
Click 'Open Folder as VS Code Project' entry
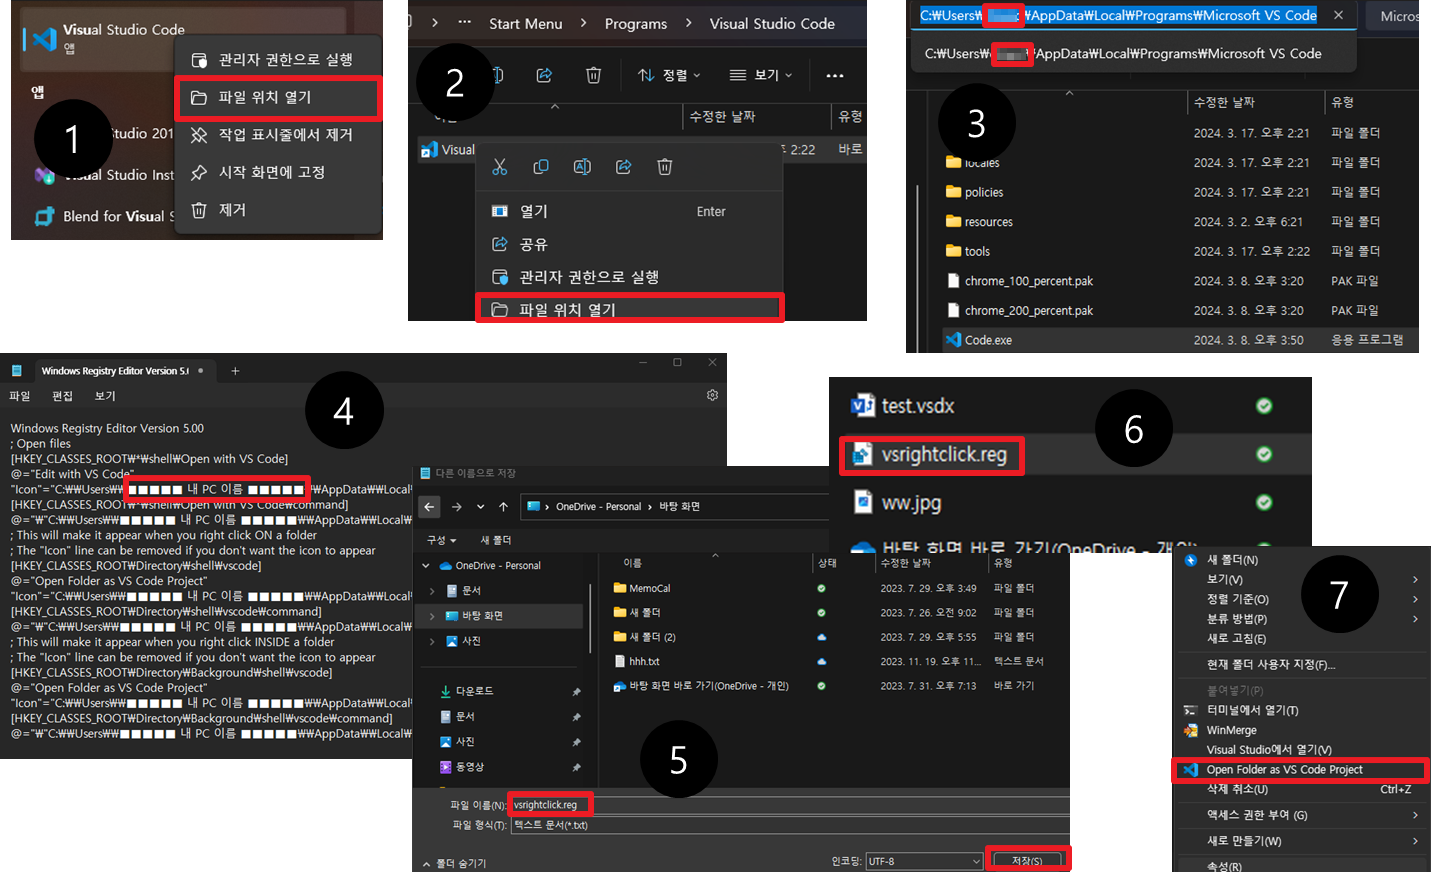tap(1300, 770)
